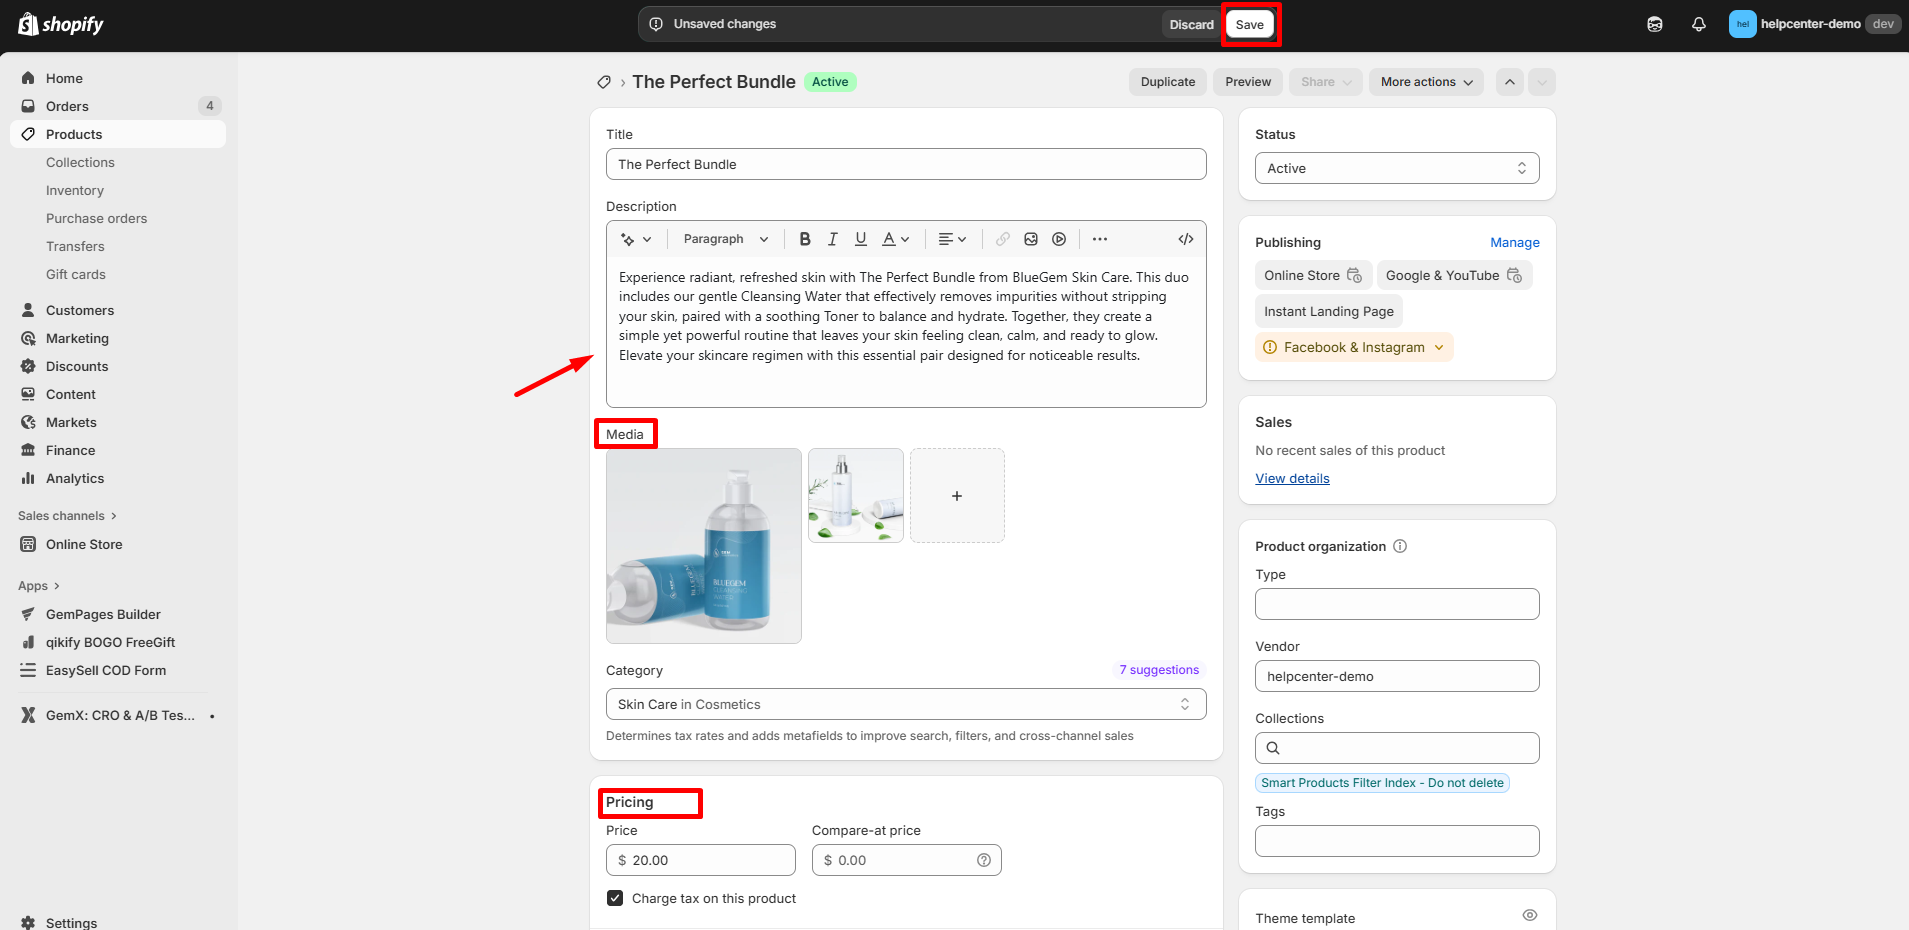Open the Paragraph style dropdown
The width and height of the screenshot is (1909, 930).
pos(725,239)
